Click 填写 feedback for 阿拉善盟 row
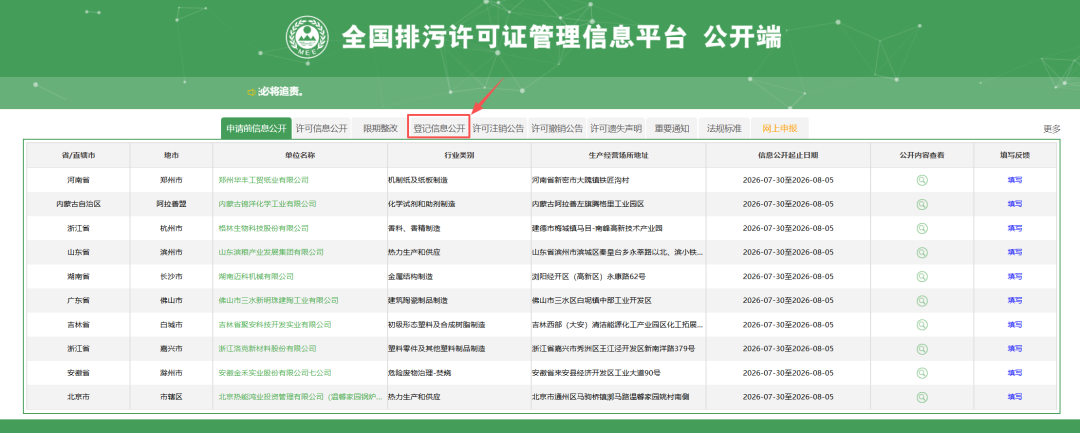 (1015, 204)
